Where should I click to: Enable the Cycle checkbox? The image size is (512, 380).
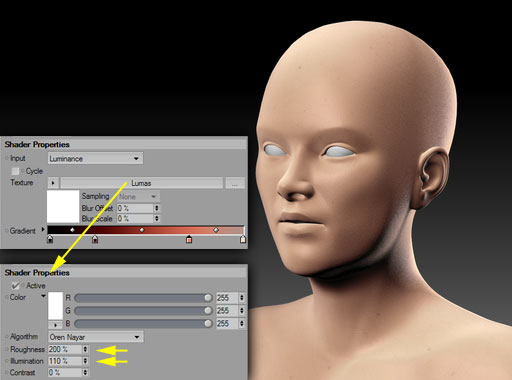tap(15, 171)
